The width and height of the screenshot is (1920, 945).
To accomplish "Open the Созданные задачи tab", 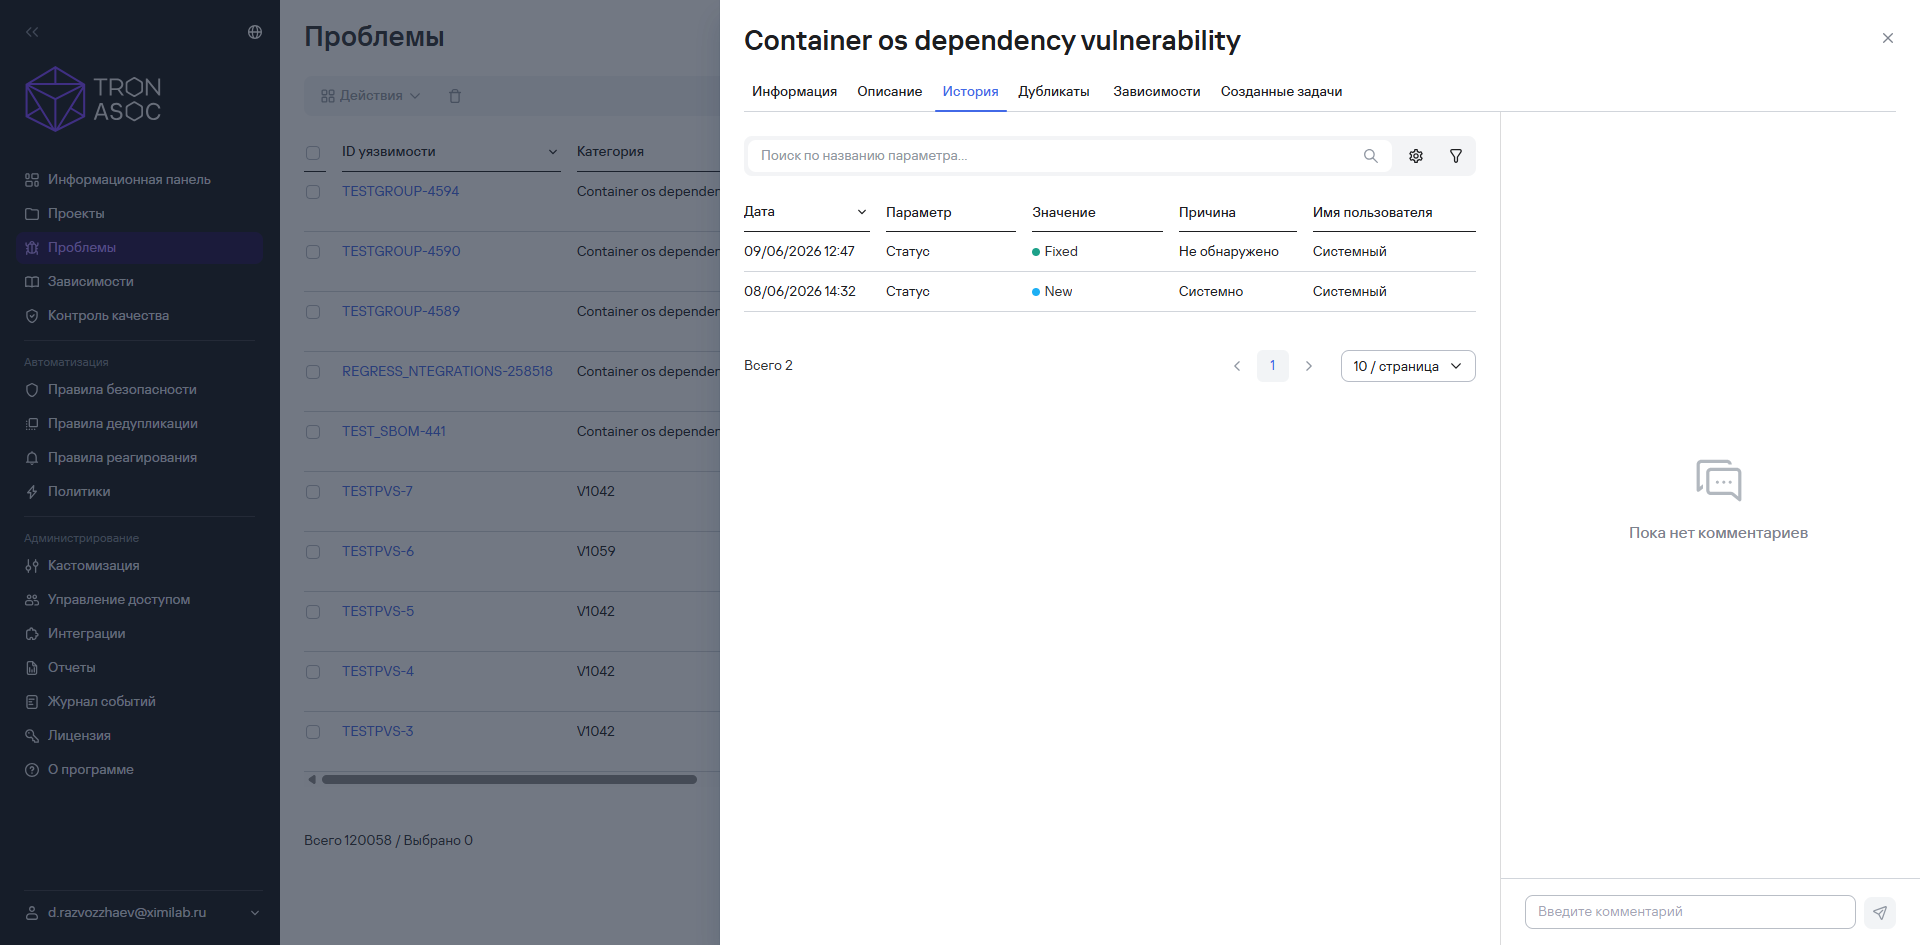I will (1281, 91).
